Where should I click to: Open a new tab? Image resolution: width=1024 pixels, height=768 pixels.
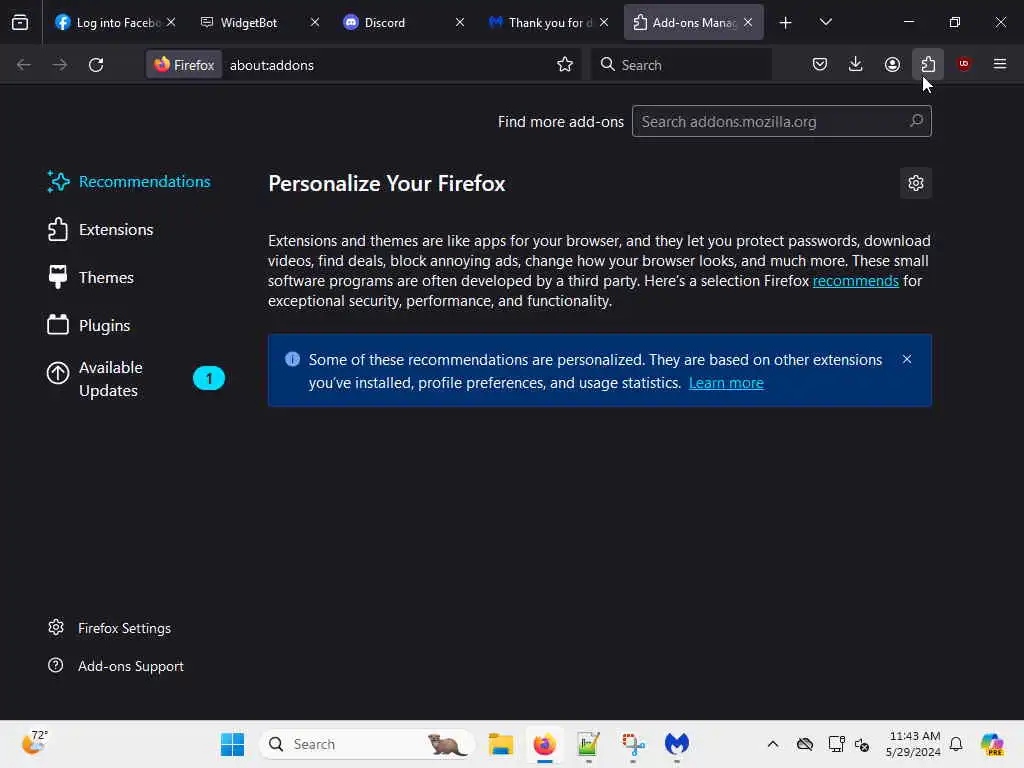coord(786,23)
